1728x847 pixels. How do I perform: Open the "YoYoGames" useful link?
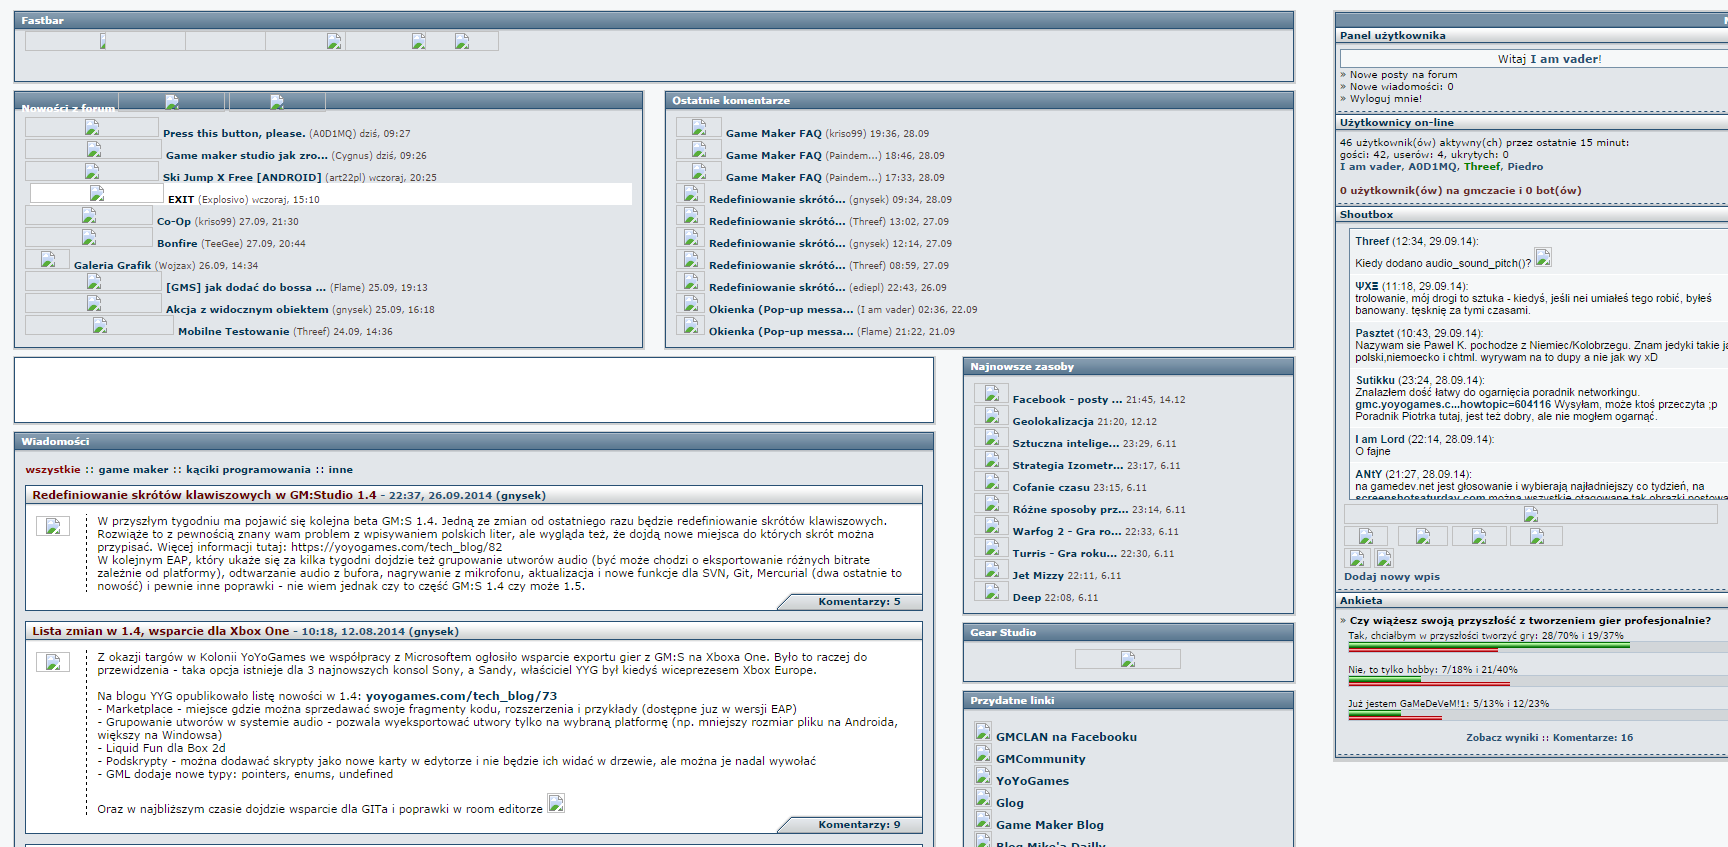(x=1032, y=781)
